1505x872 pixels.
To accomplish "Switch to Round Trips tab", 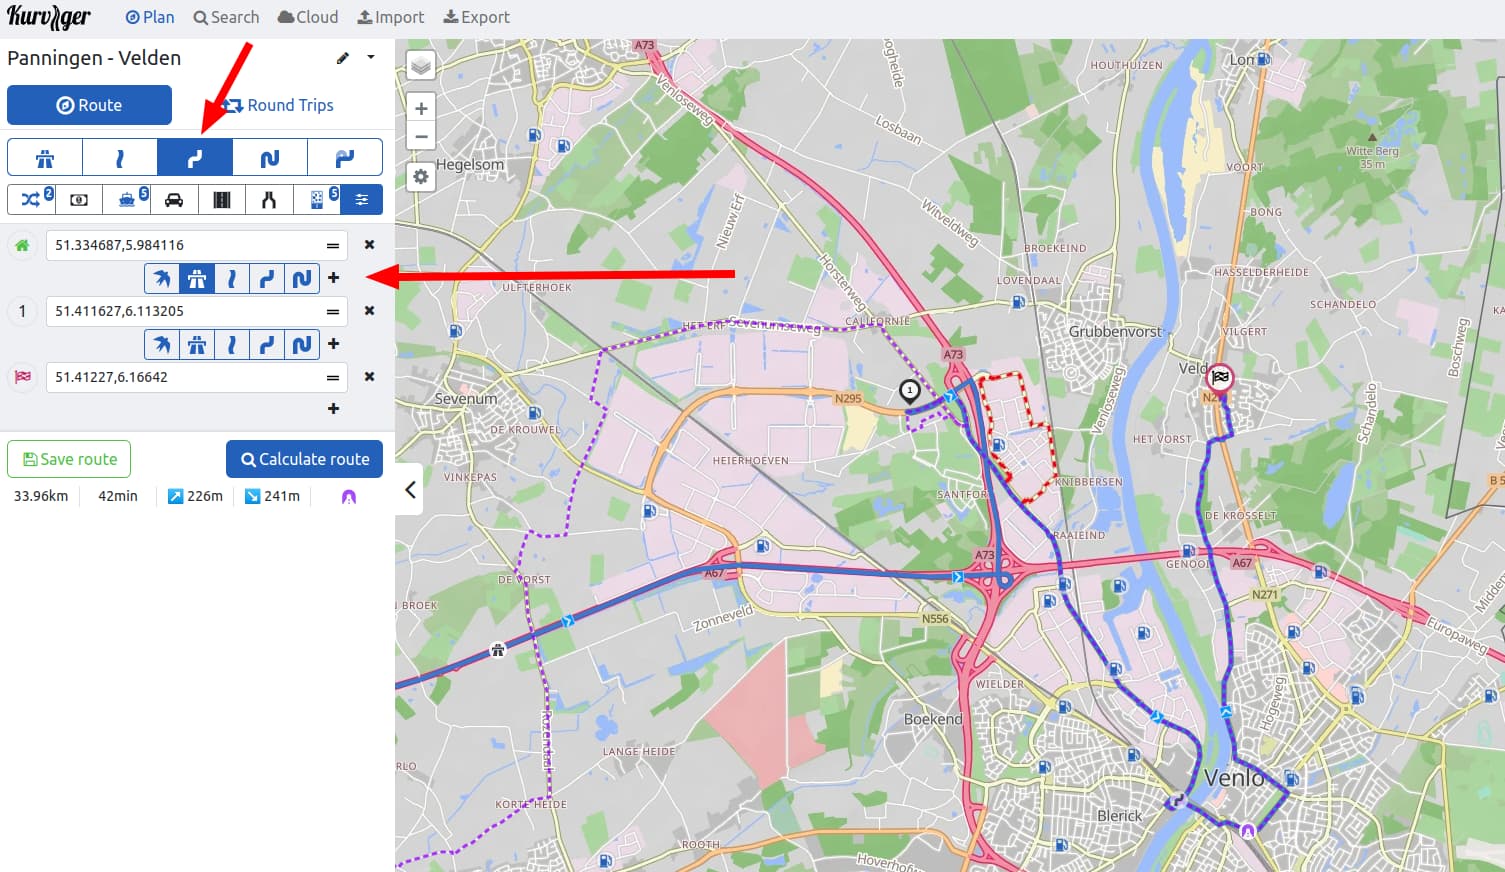I will pos(278,105).
